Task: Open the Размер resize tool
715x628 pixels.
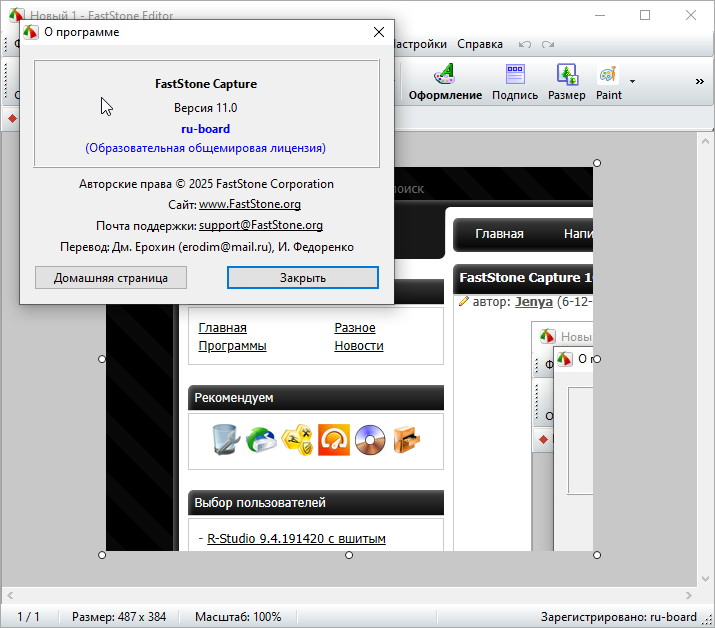Action: coord(566,82)
